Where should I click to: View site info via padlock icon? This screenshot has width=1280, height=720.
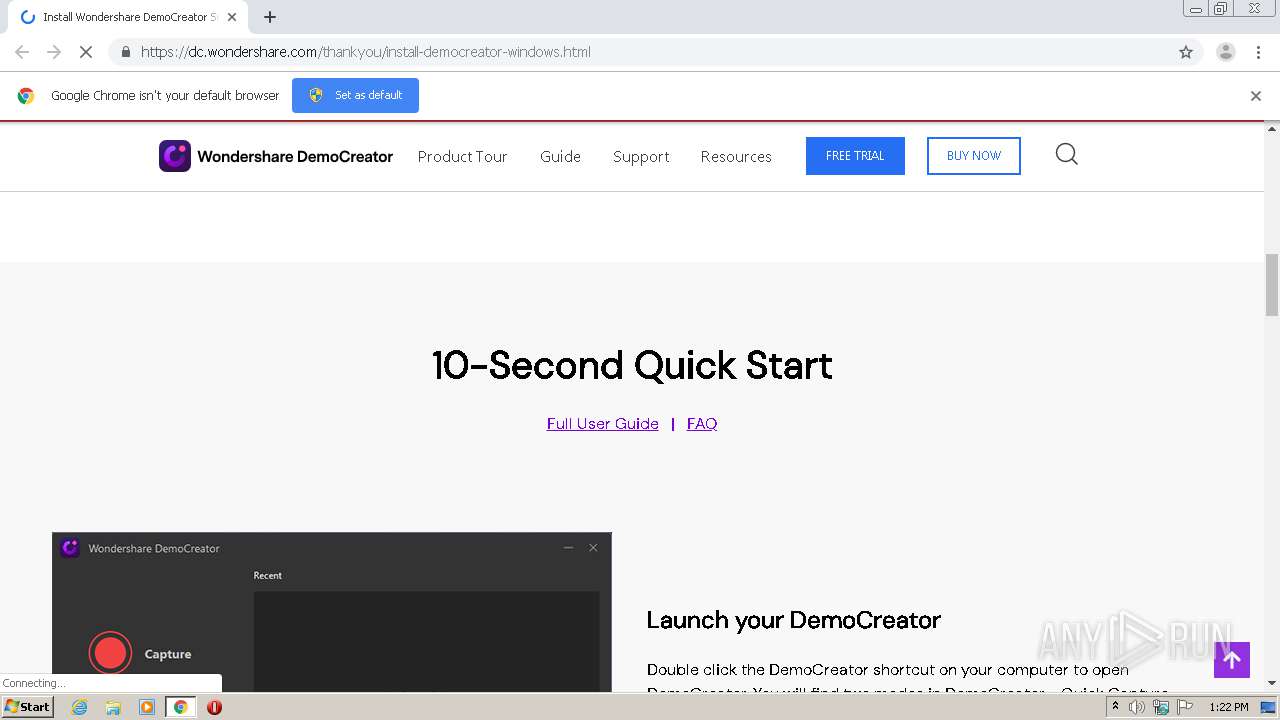125,52
